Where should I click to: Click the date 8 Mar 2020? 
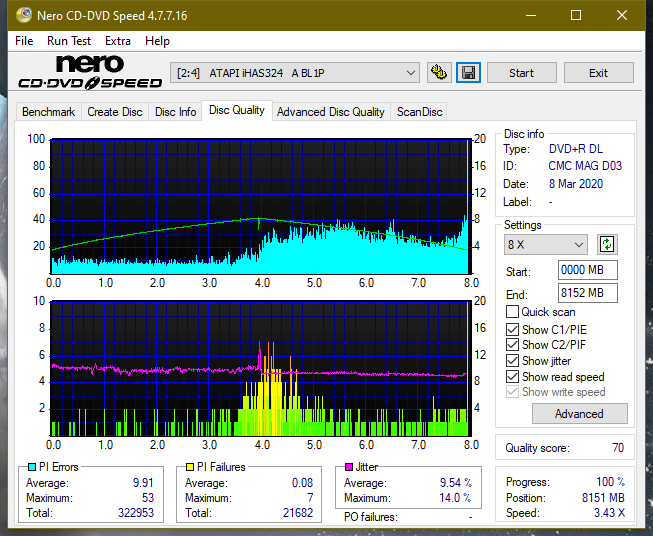pos(576,184)
